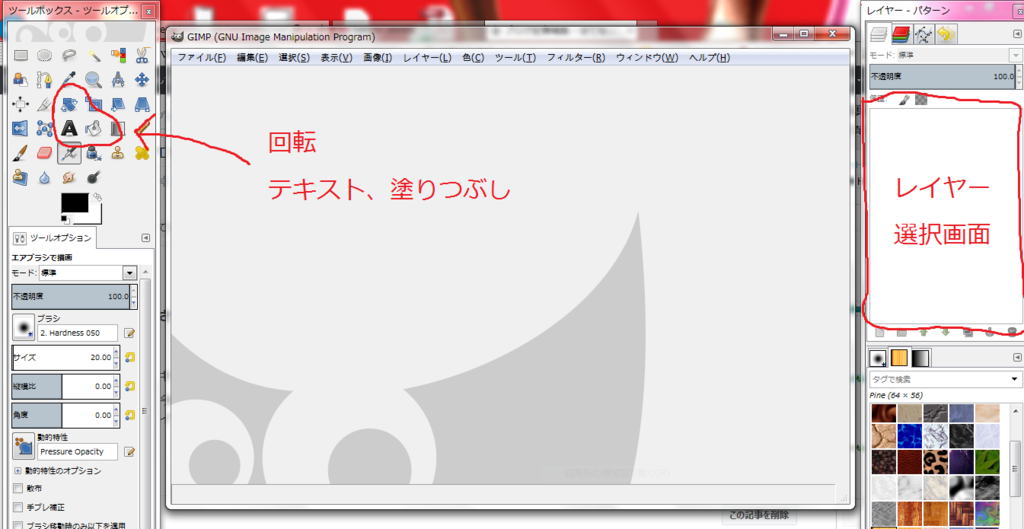
Task: Select the Fuzzy Select magic wand tool
Action: click(93, 56)
